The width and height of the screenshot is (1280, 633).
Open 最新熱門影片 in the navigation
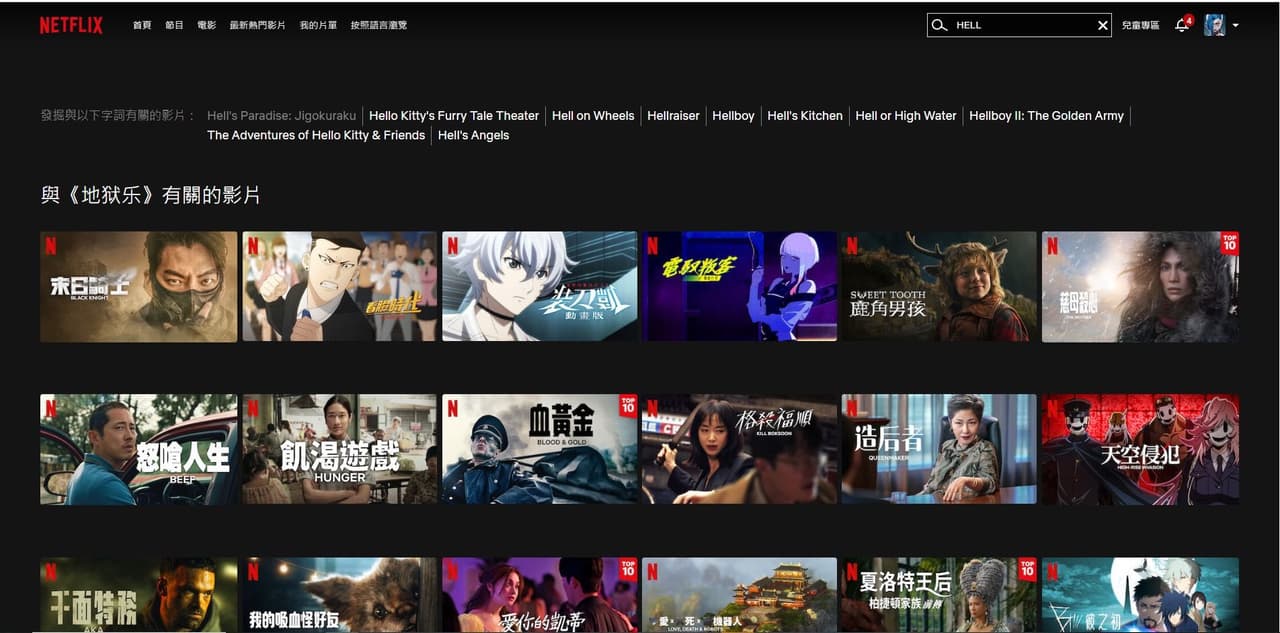pos(257,25)
